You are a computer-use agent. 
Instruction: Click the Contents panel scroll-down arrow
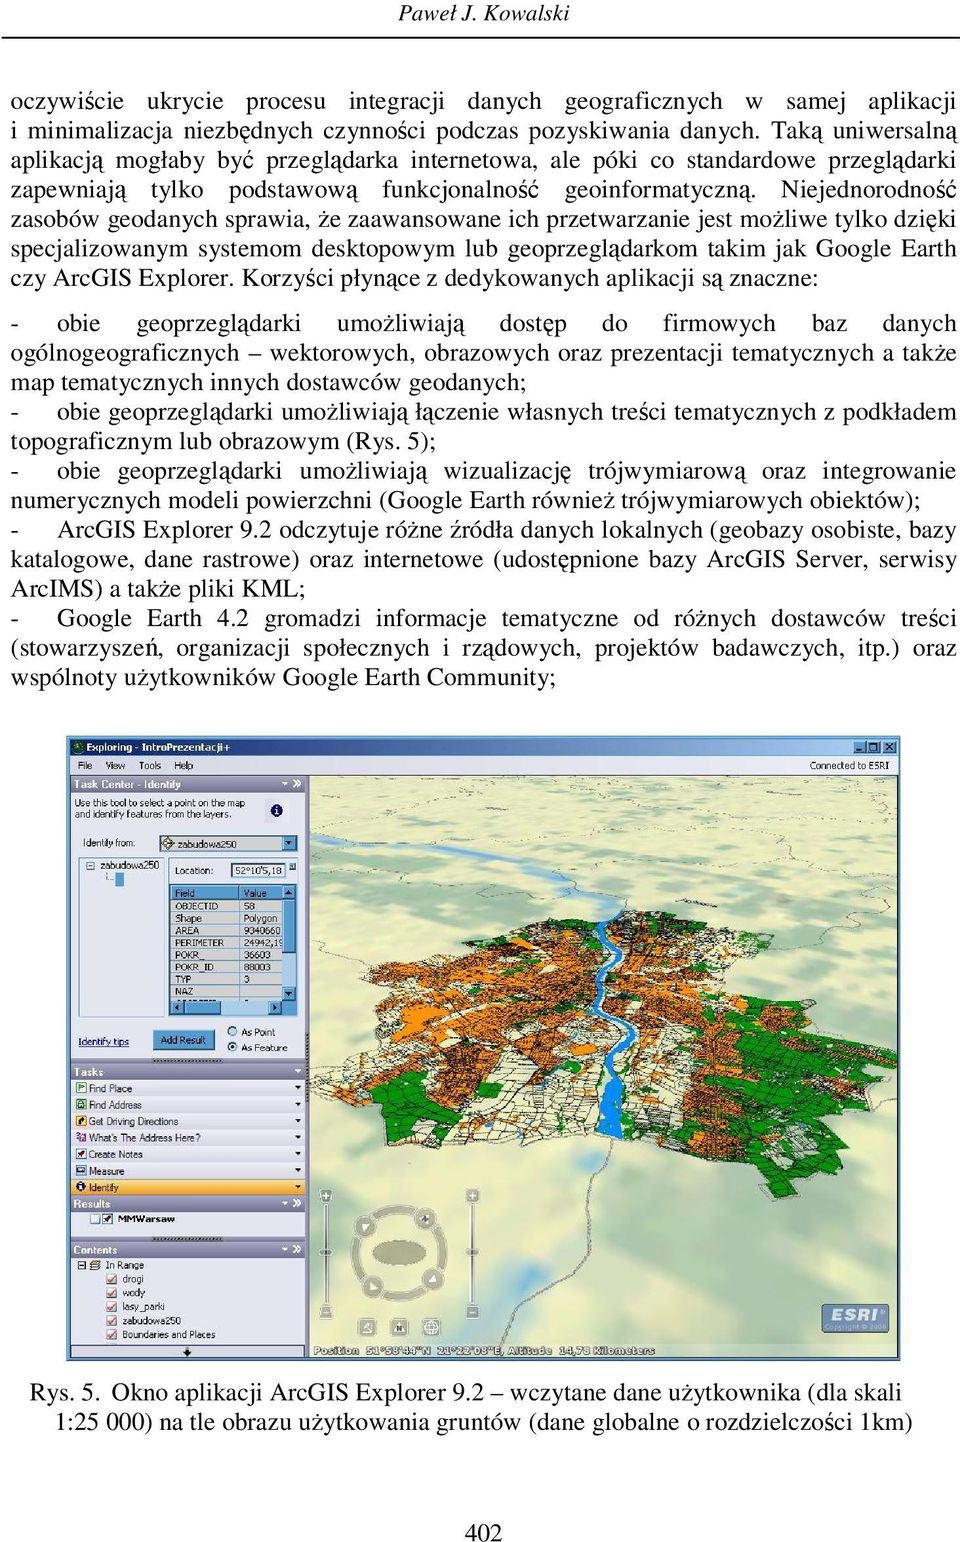[x=187, y=1352]
